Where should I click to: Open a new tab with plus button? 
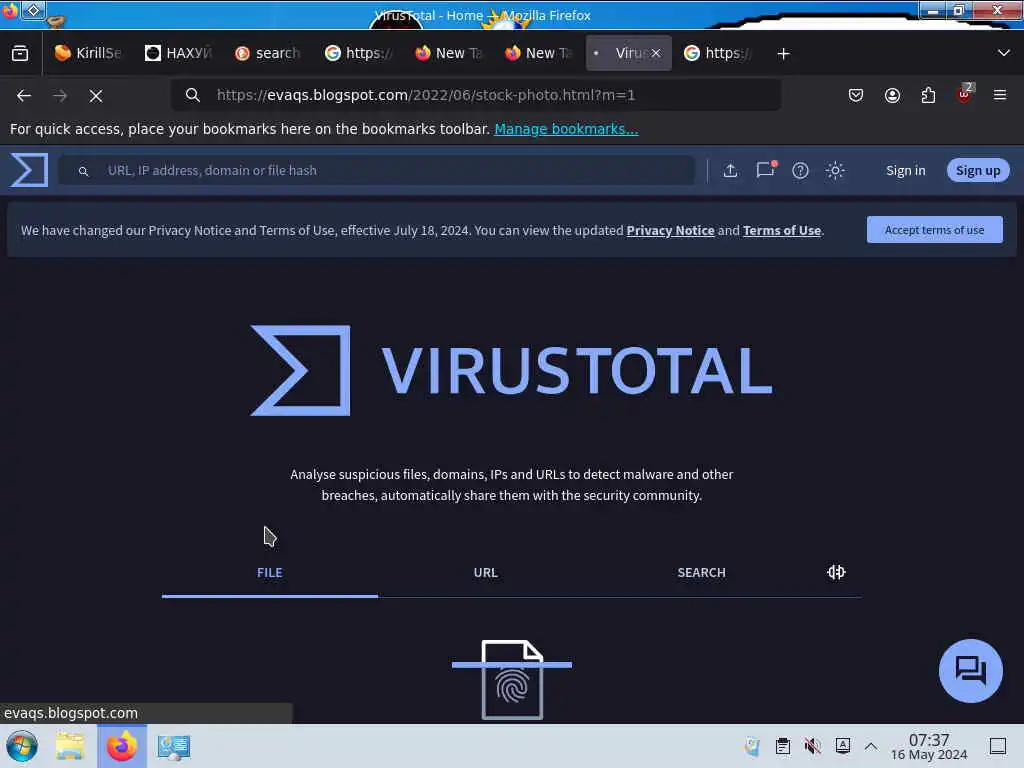coord(784,54)
